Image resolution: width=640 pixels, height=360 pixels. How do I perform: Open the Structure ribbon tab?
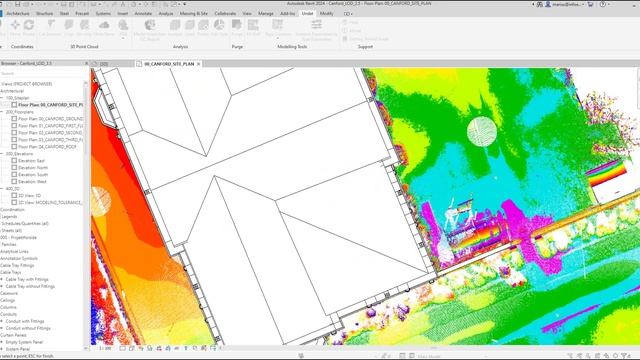pyautogui.click(x=44, y=13)
